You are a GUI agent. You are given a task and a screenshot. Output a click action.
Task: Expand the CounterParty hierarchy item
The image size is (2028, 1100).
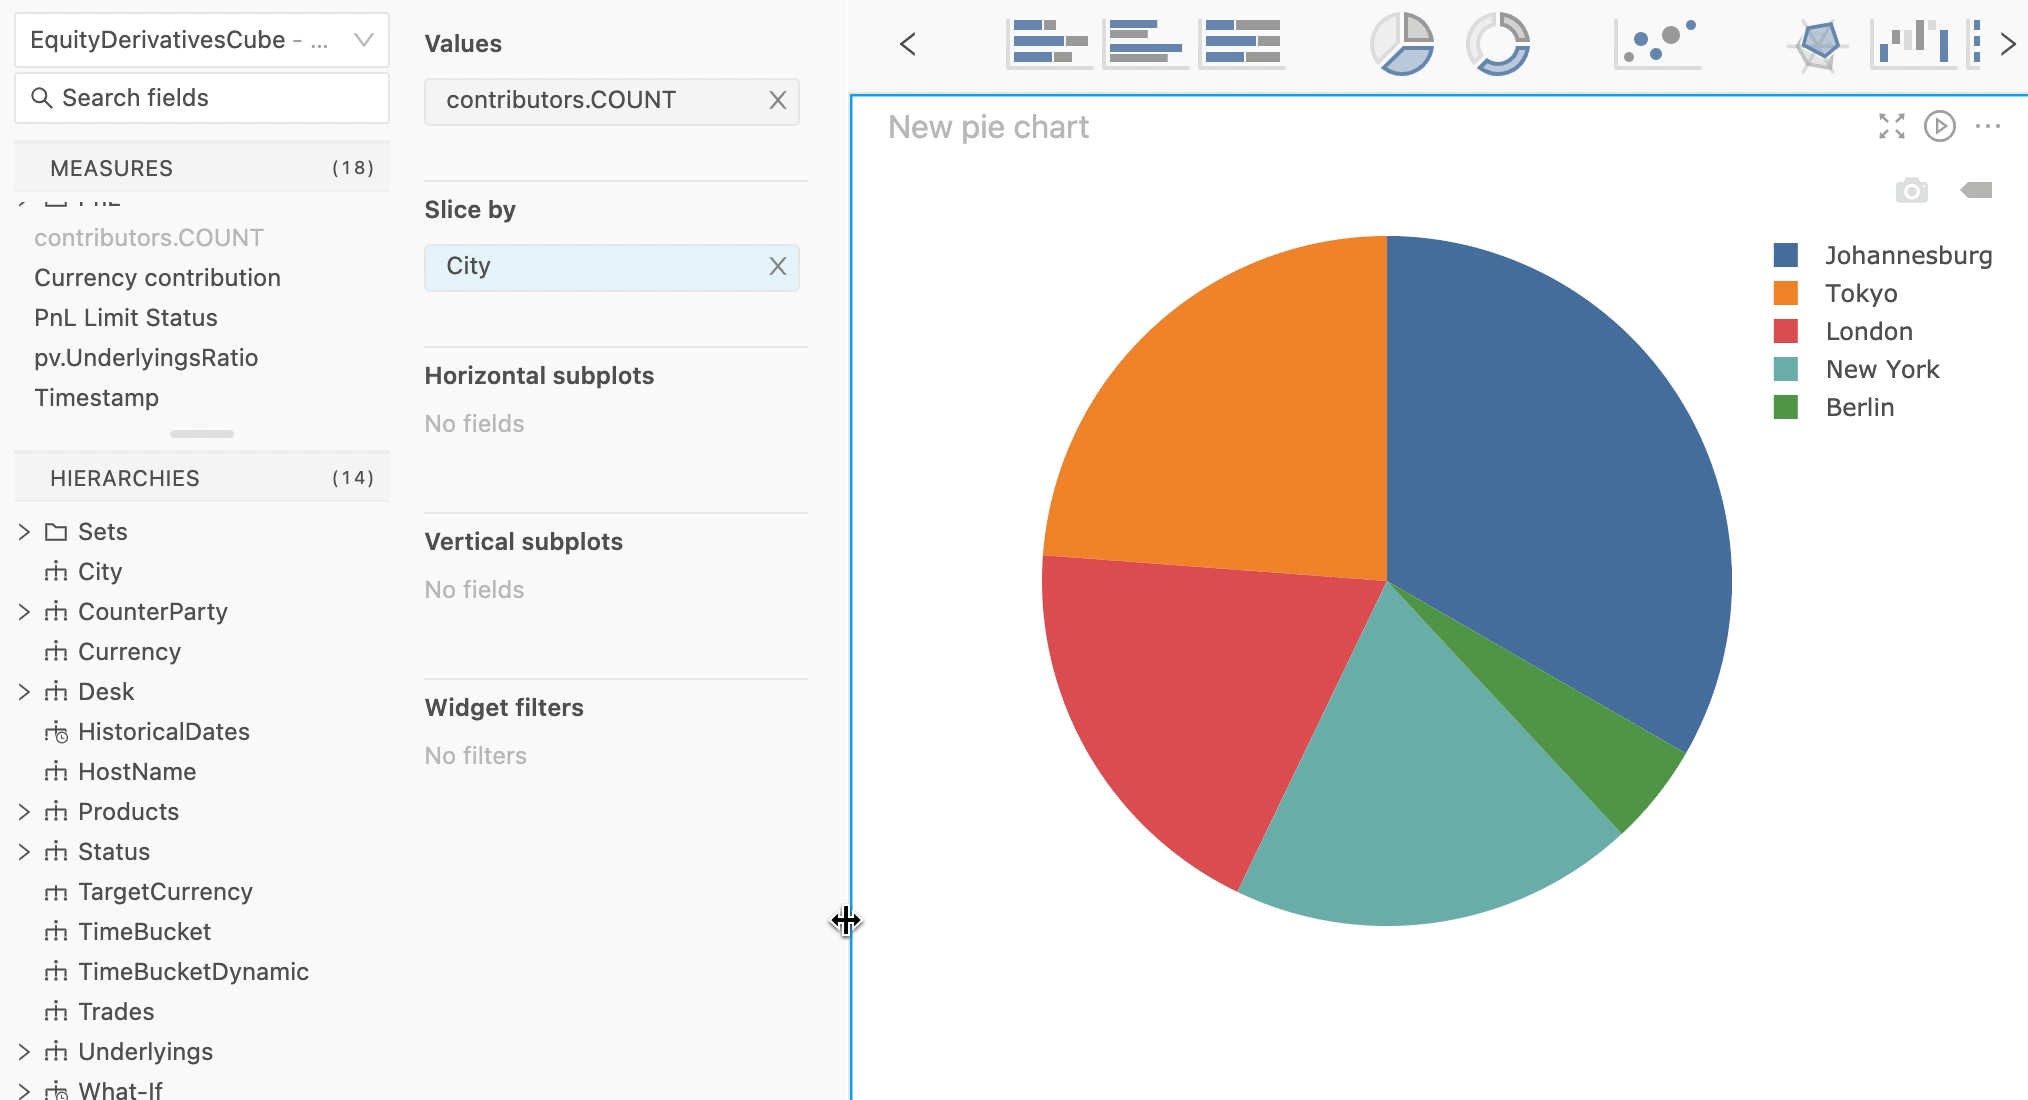[x=24, y=611]
